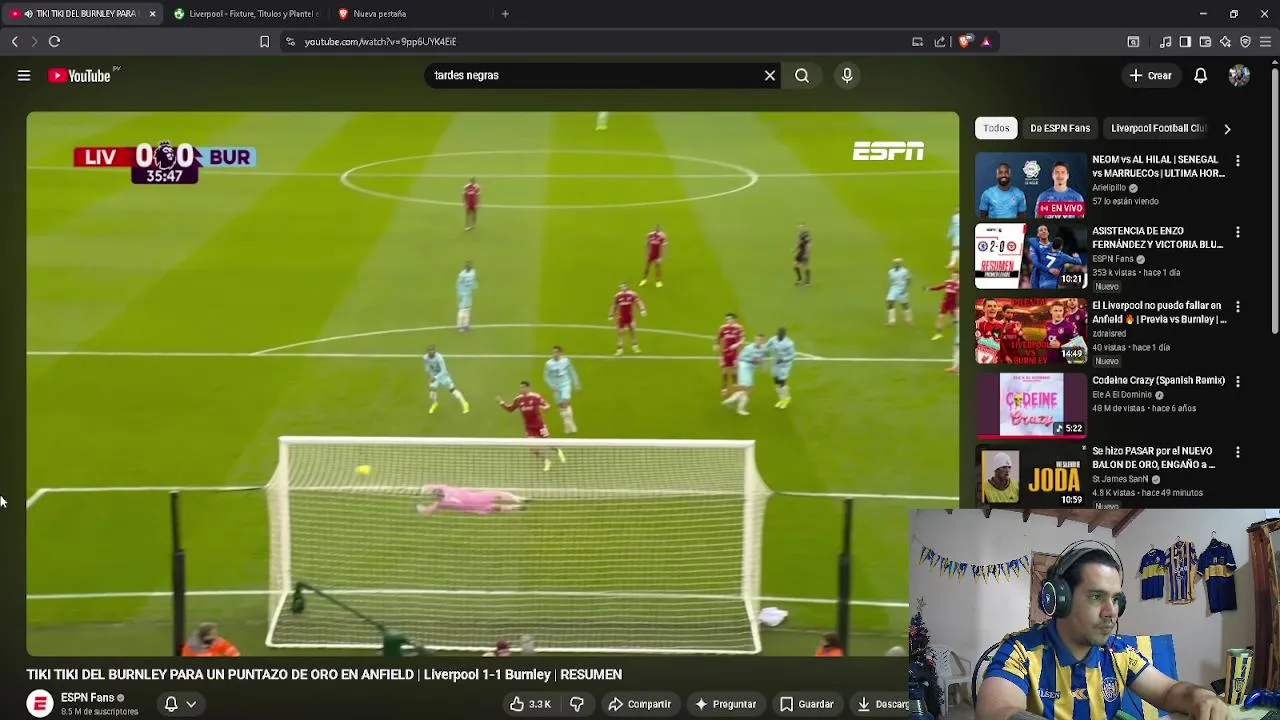Show more filter chips with arrow
Screen dimensions: 1280x720
click(x=1227, y=128)
